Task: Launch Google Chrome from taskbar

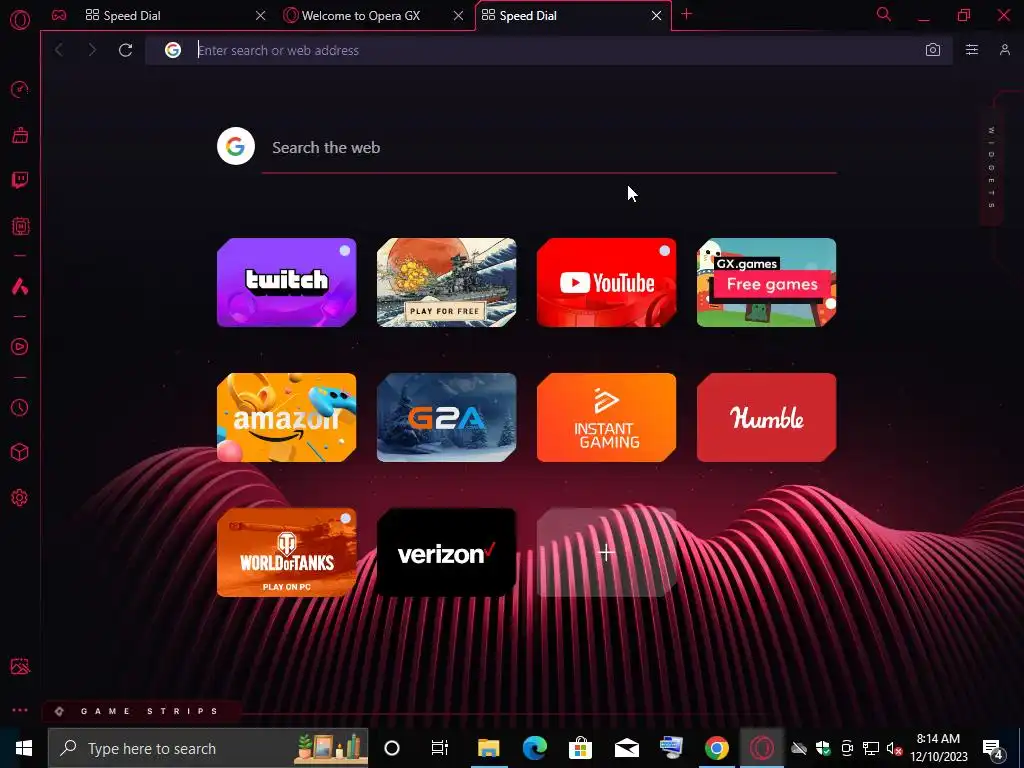Action: tap(716, 748)
